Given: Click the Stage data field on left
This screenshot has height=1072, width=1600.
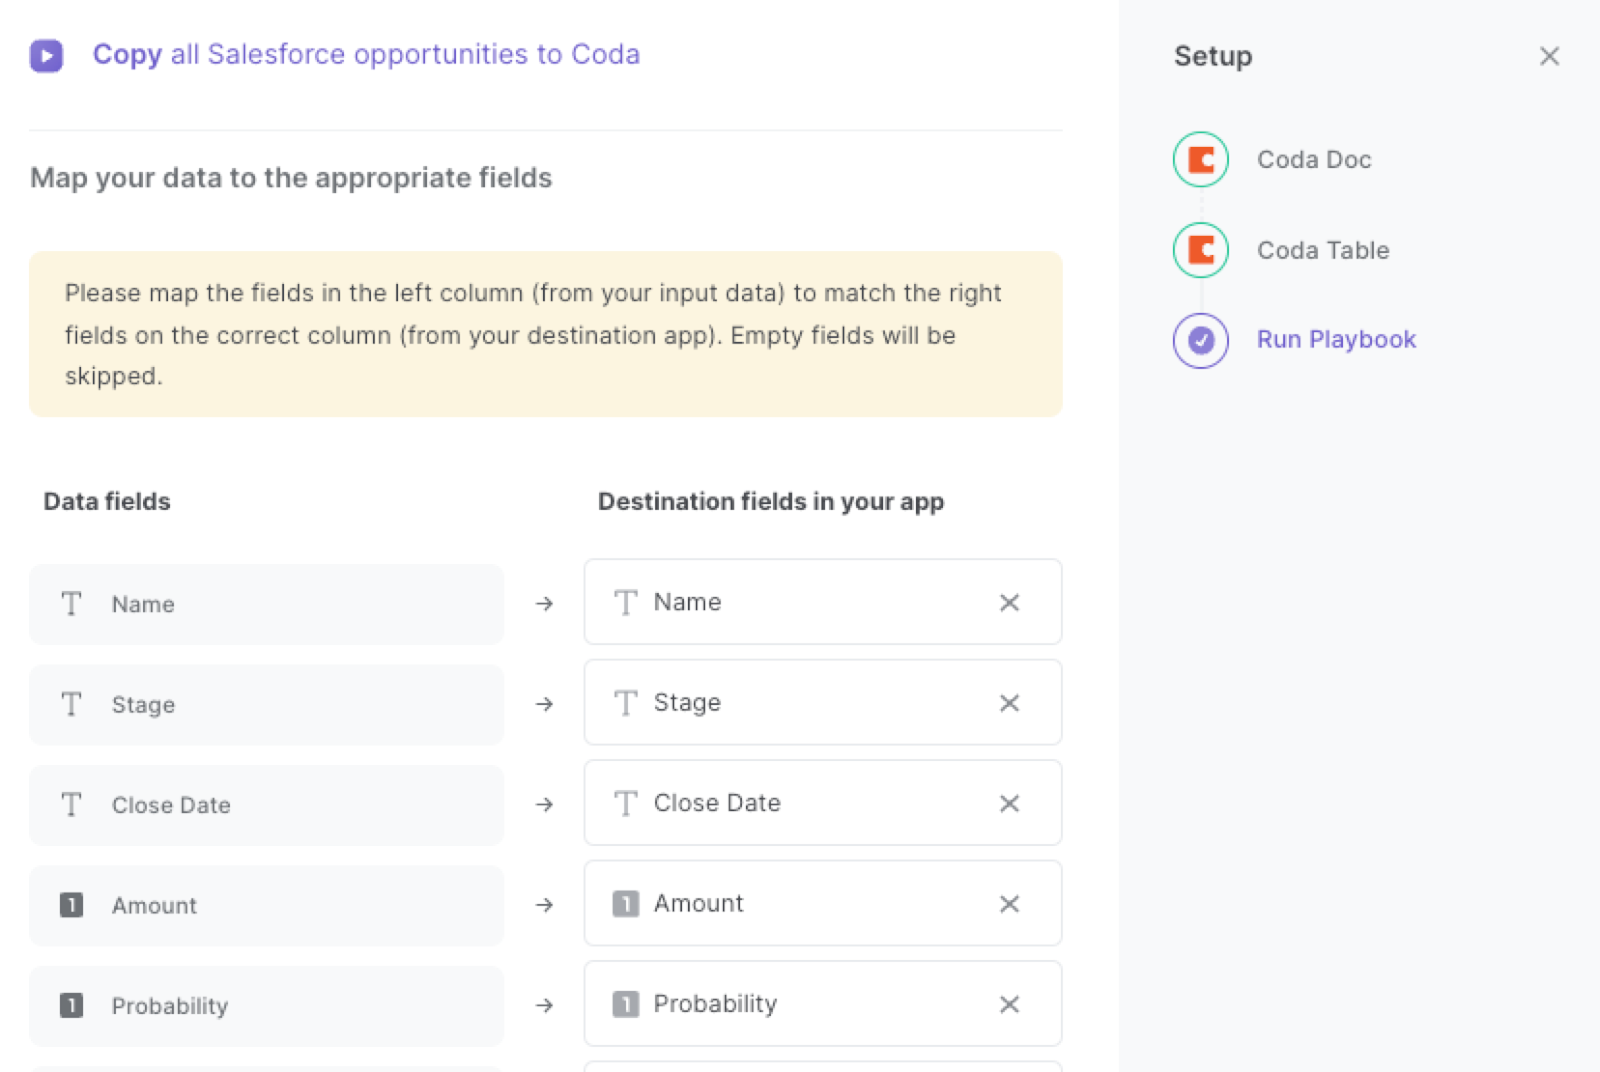Looking at the screenshot, I should (266, 705).
